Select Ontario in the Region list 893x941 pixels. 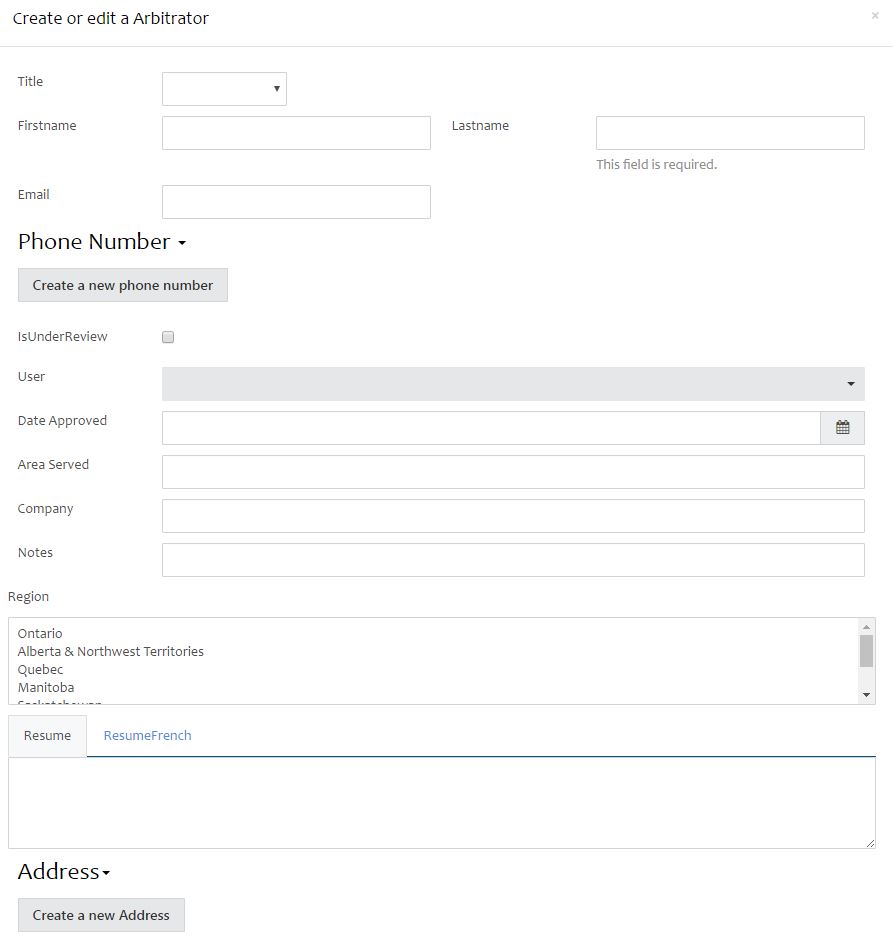40,634
